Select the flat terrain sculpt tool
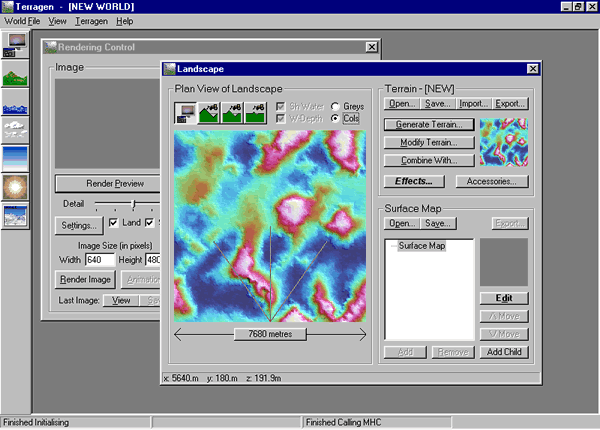Screen dimensions: 600x430 point(255,112)
